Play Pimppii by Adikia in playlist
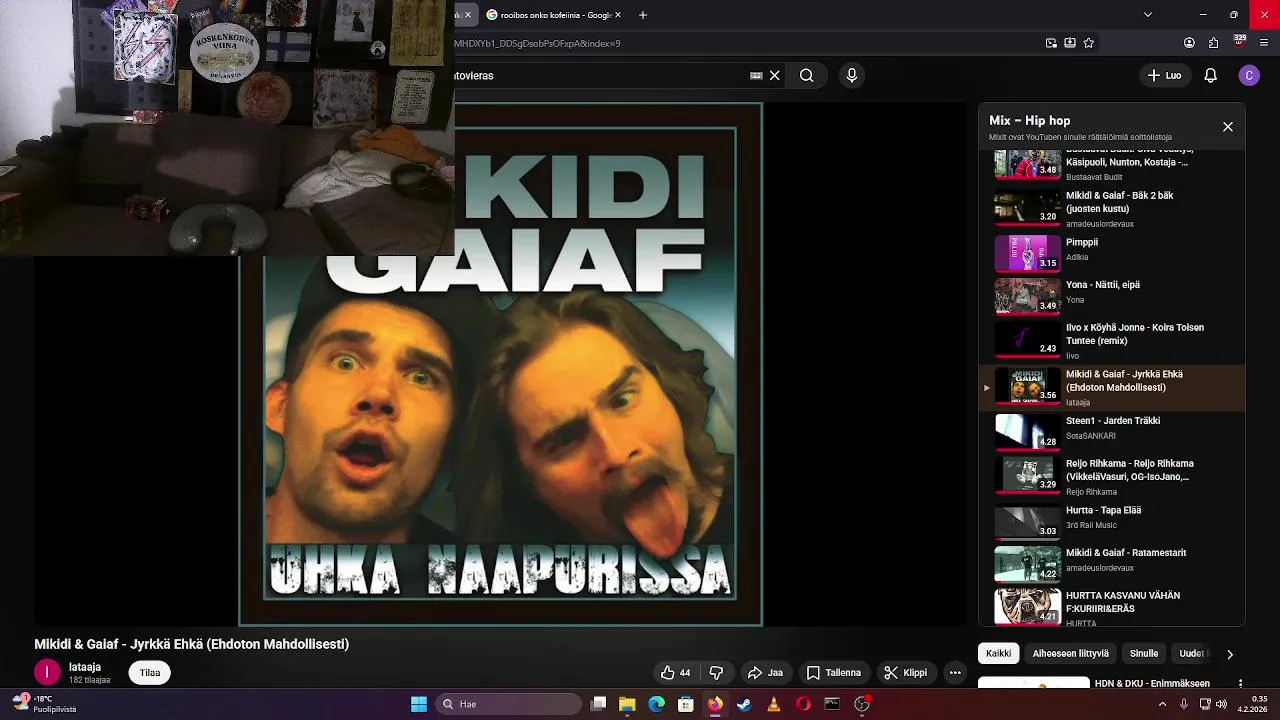 coord(1112,253)
